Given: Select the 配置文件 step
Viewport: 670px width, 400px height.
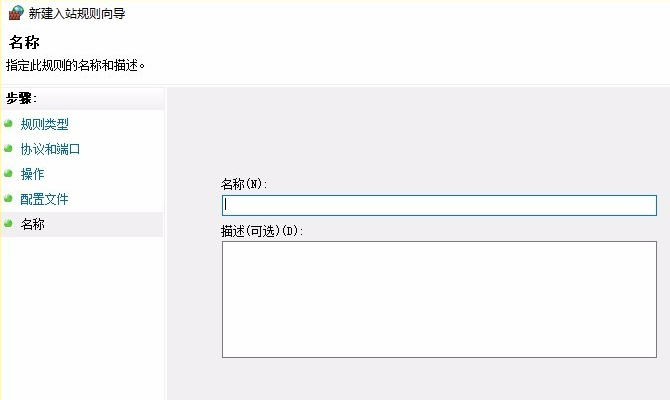Looking at the screenshot, I should (45, 199).
